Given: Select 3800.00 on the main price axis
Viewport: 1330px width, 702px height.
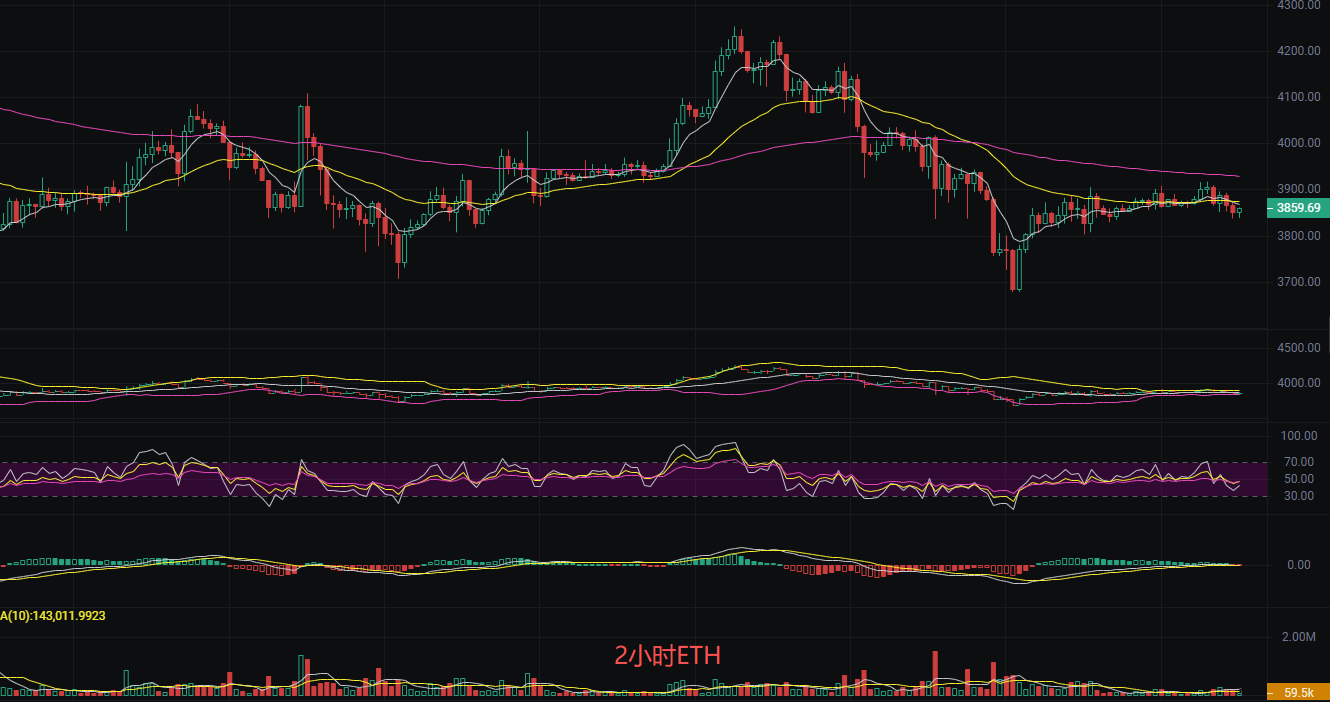Looking at the screenshot, I should coord(1298,236).
